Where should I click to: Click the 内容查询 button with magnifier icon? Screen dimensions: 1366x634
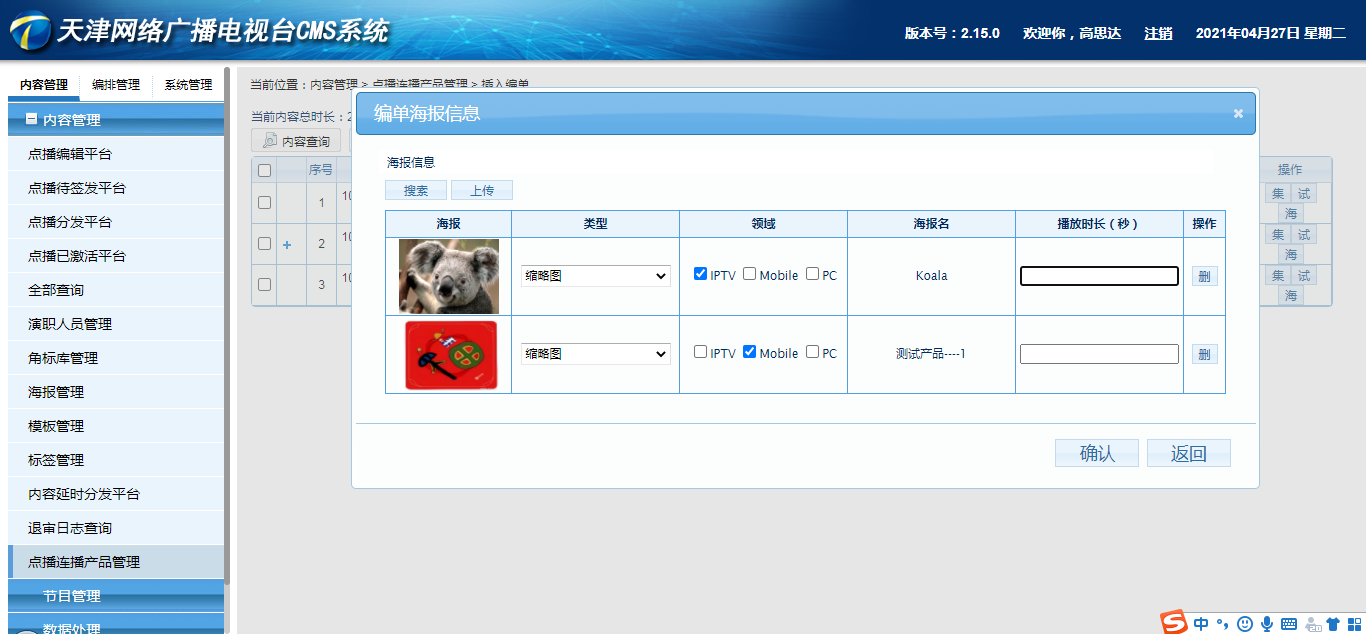point(296,141)
